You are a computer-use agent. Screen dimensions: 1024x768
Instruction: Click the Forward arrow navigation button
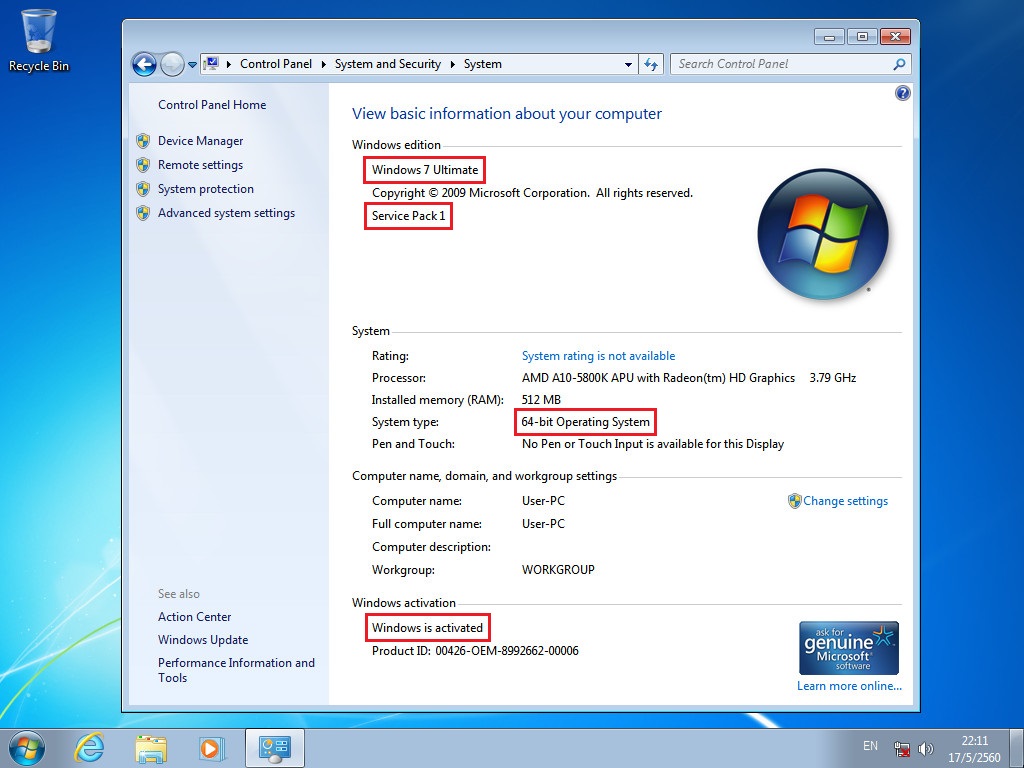(x=172, y=64)
